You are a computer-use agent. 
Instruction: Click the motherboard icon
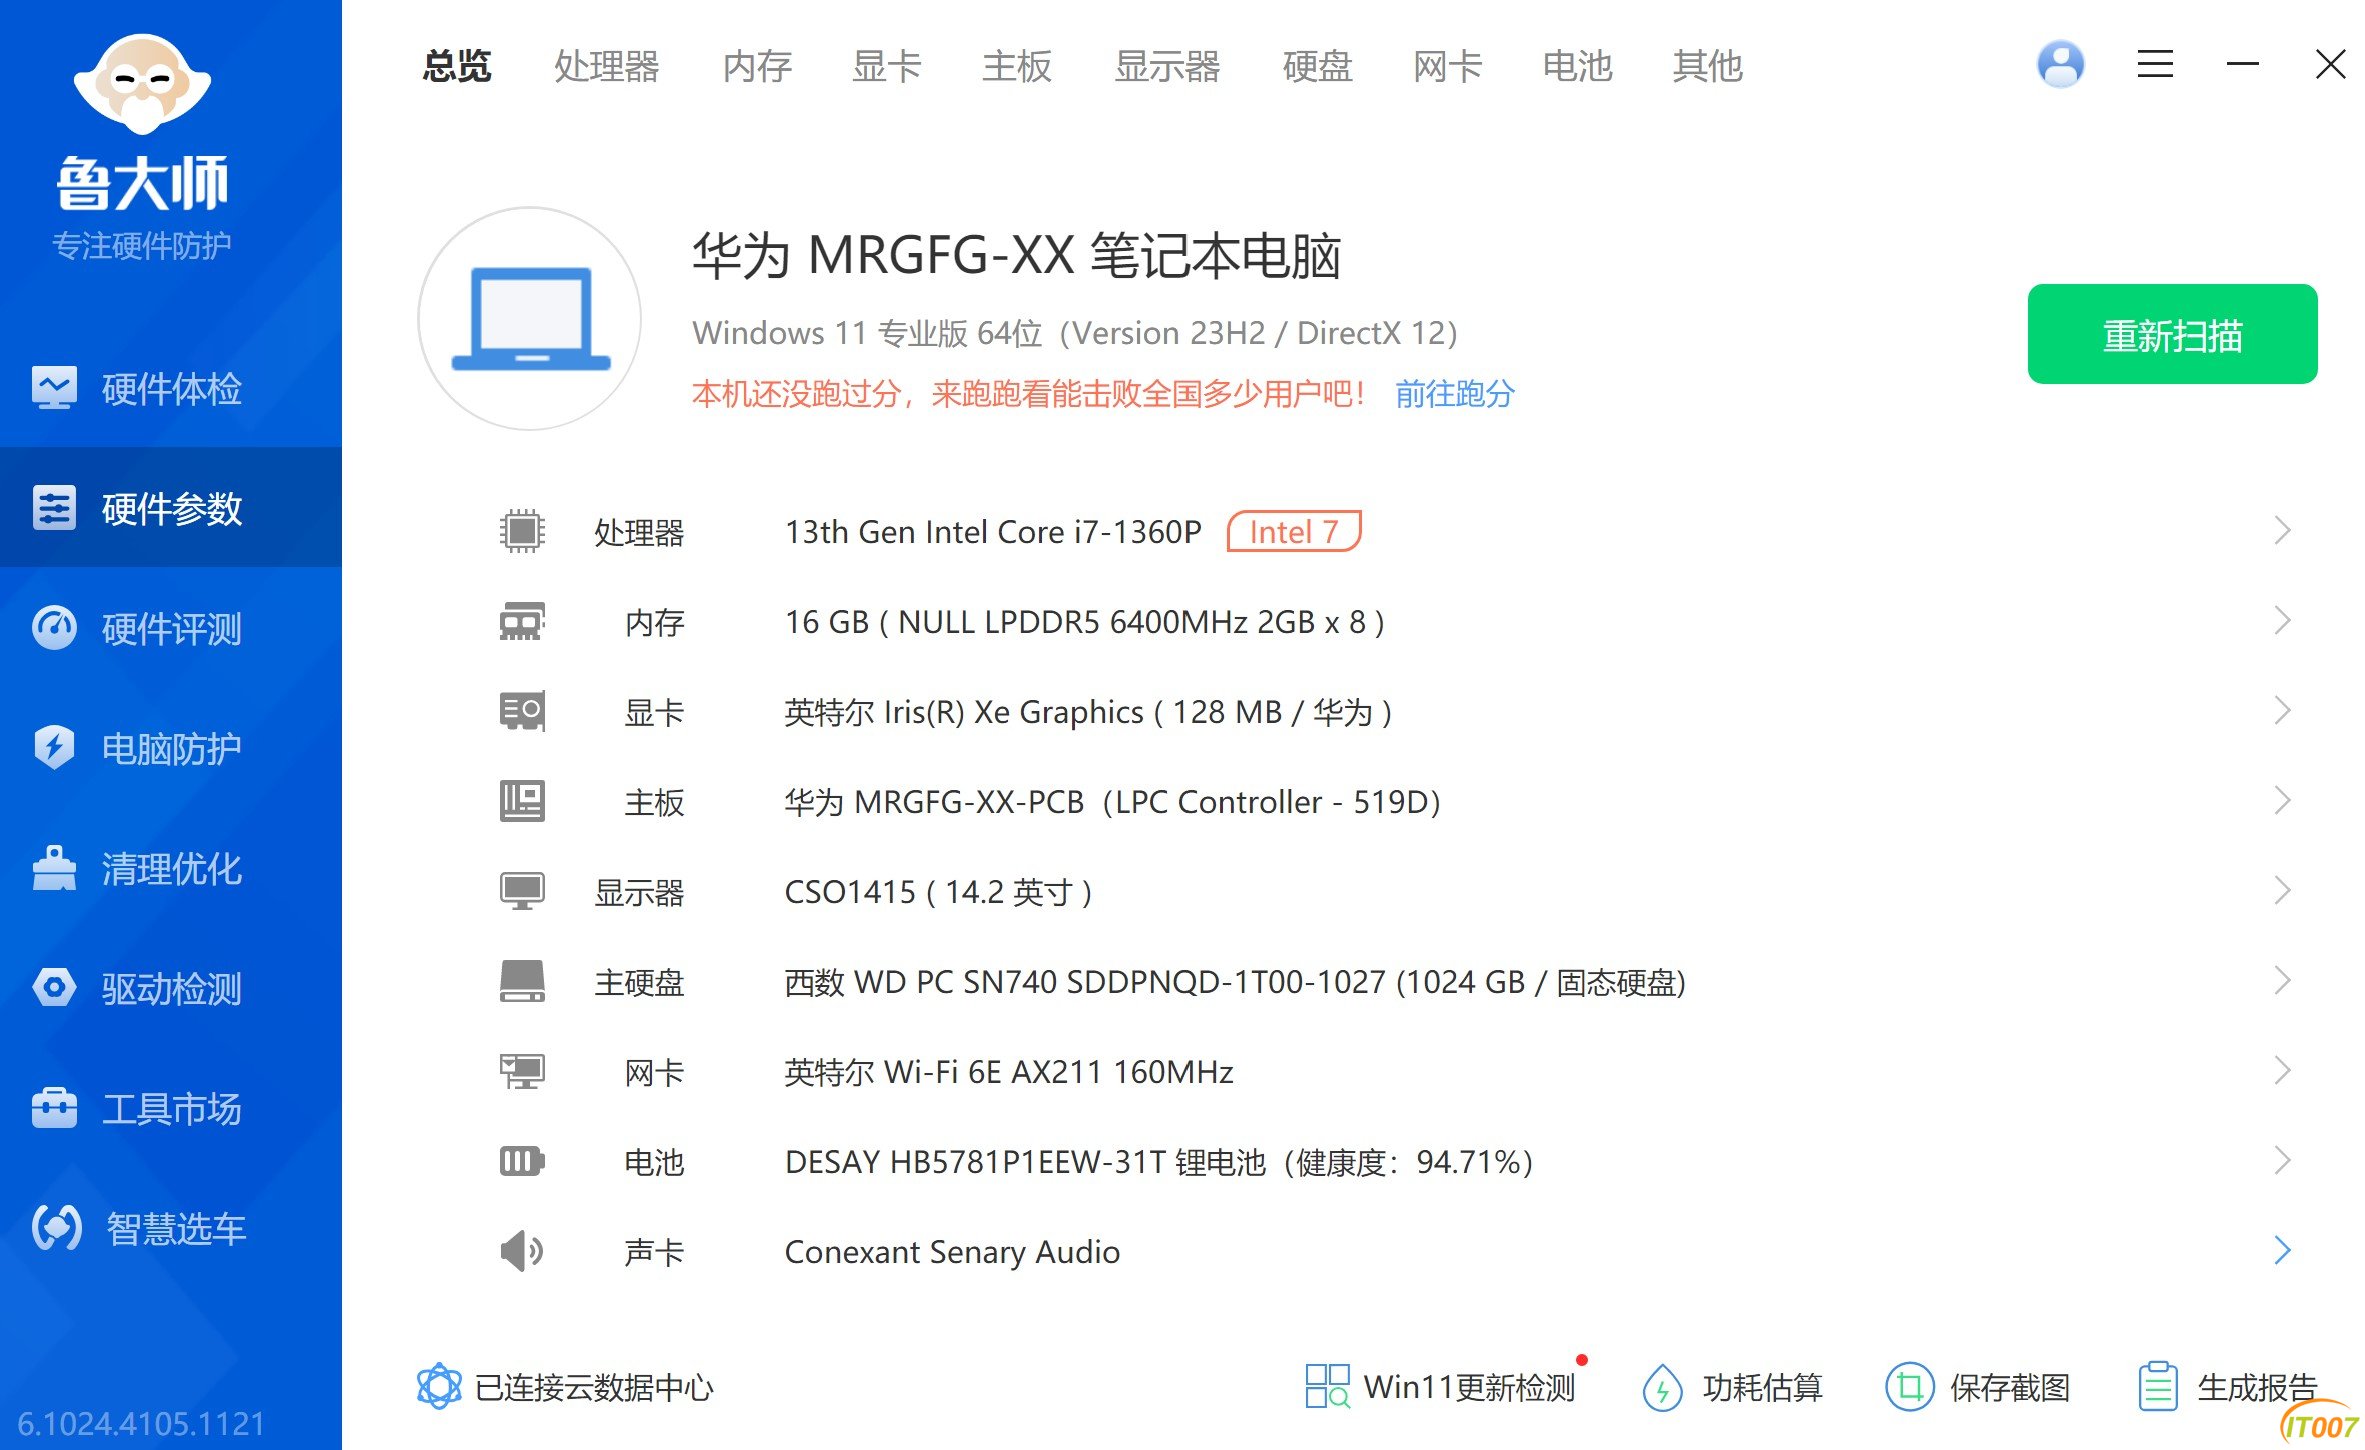pos(522,801)
